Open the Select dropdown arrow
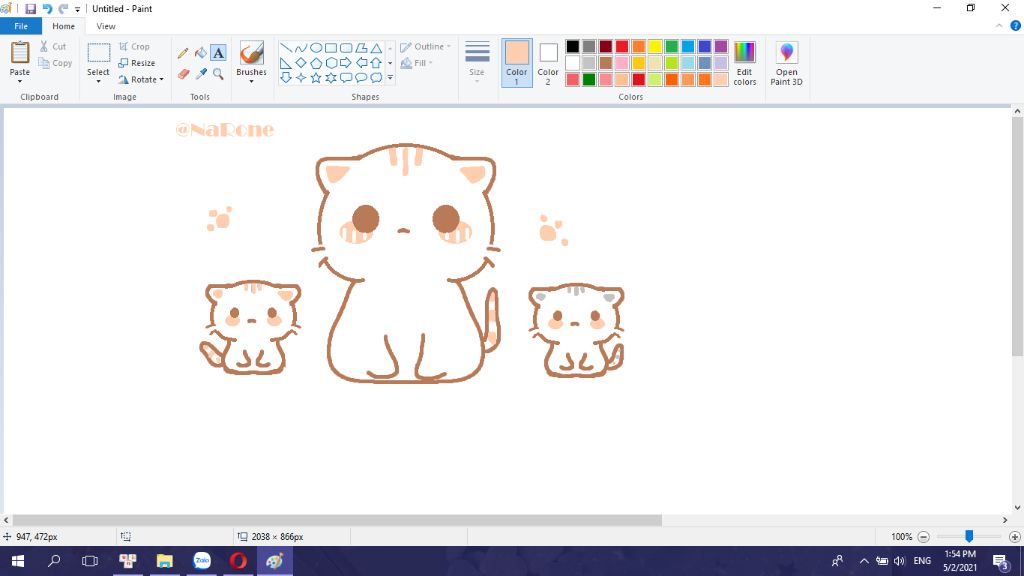 [x=99, y=82]
